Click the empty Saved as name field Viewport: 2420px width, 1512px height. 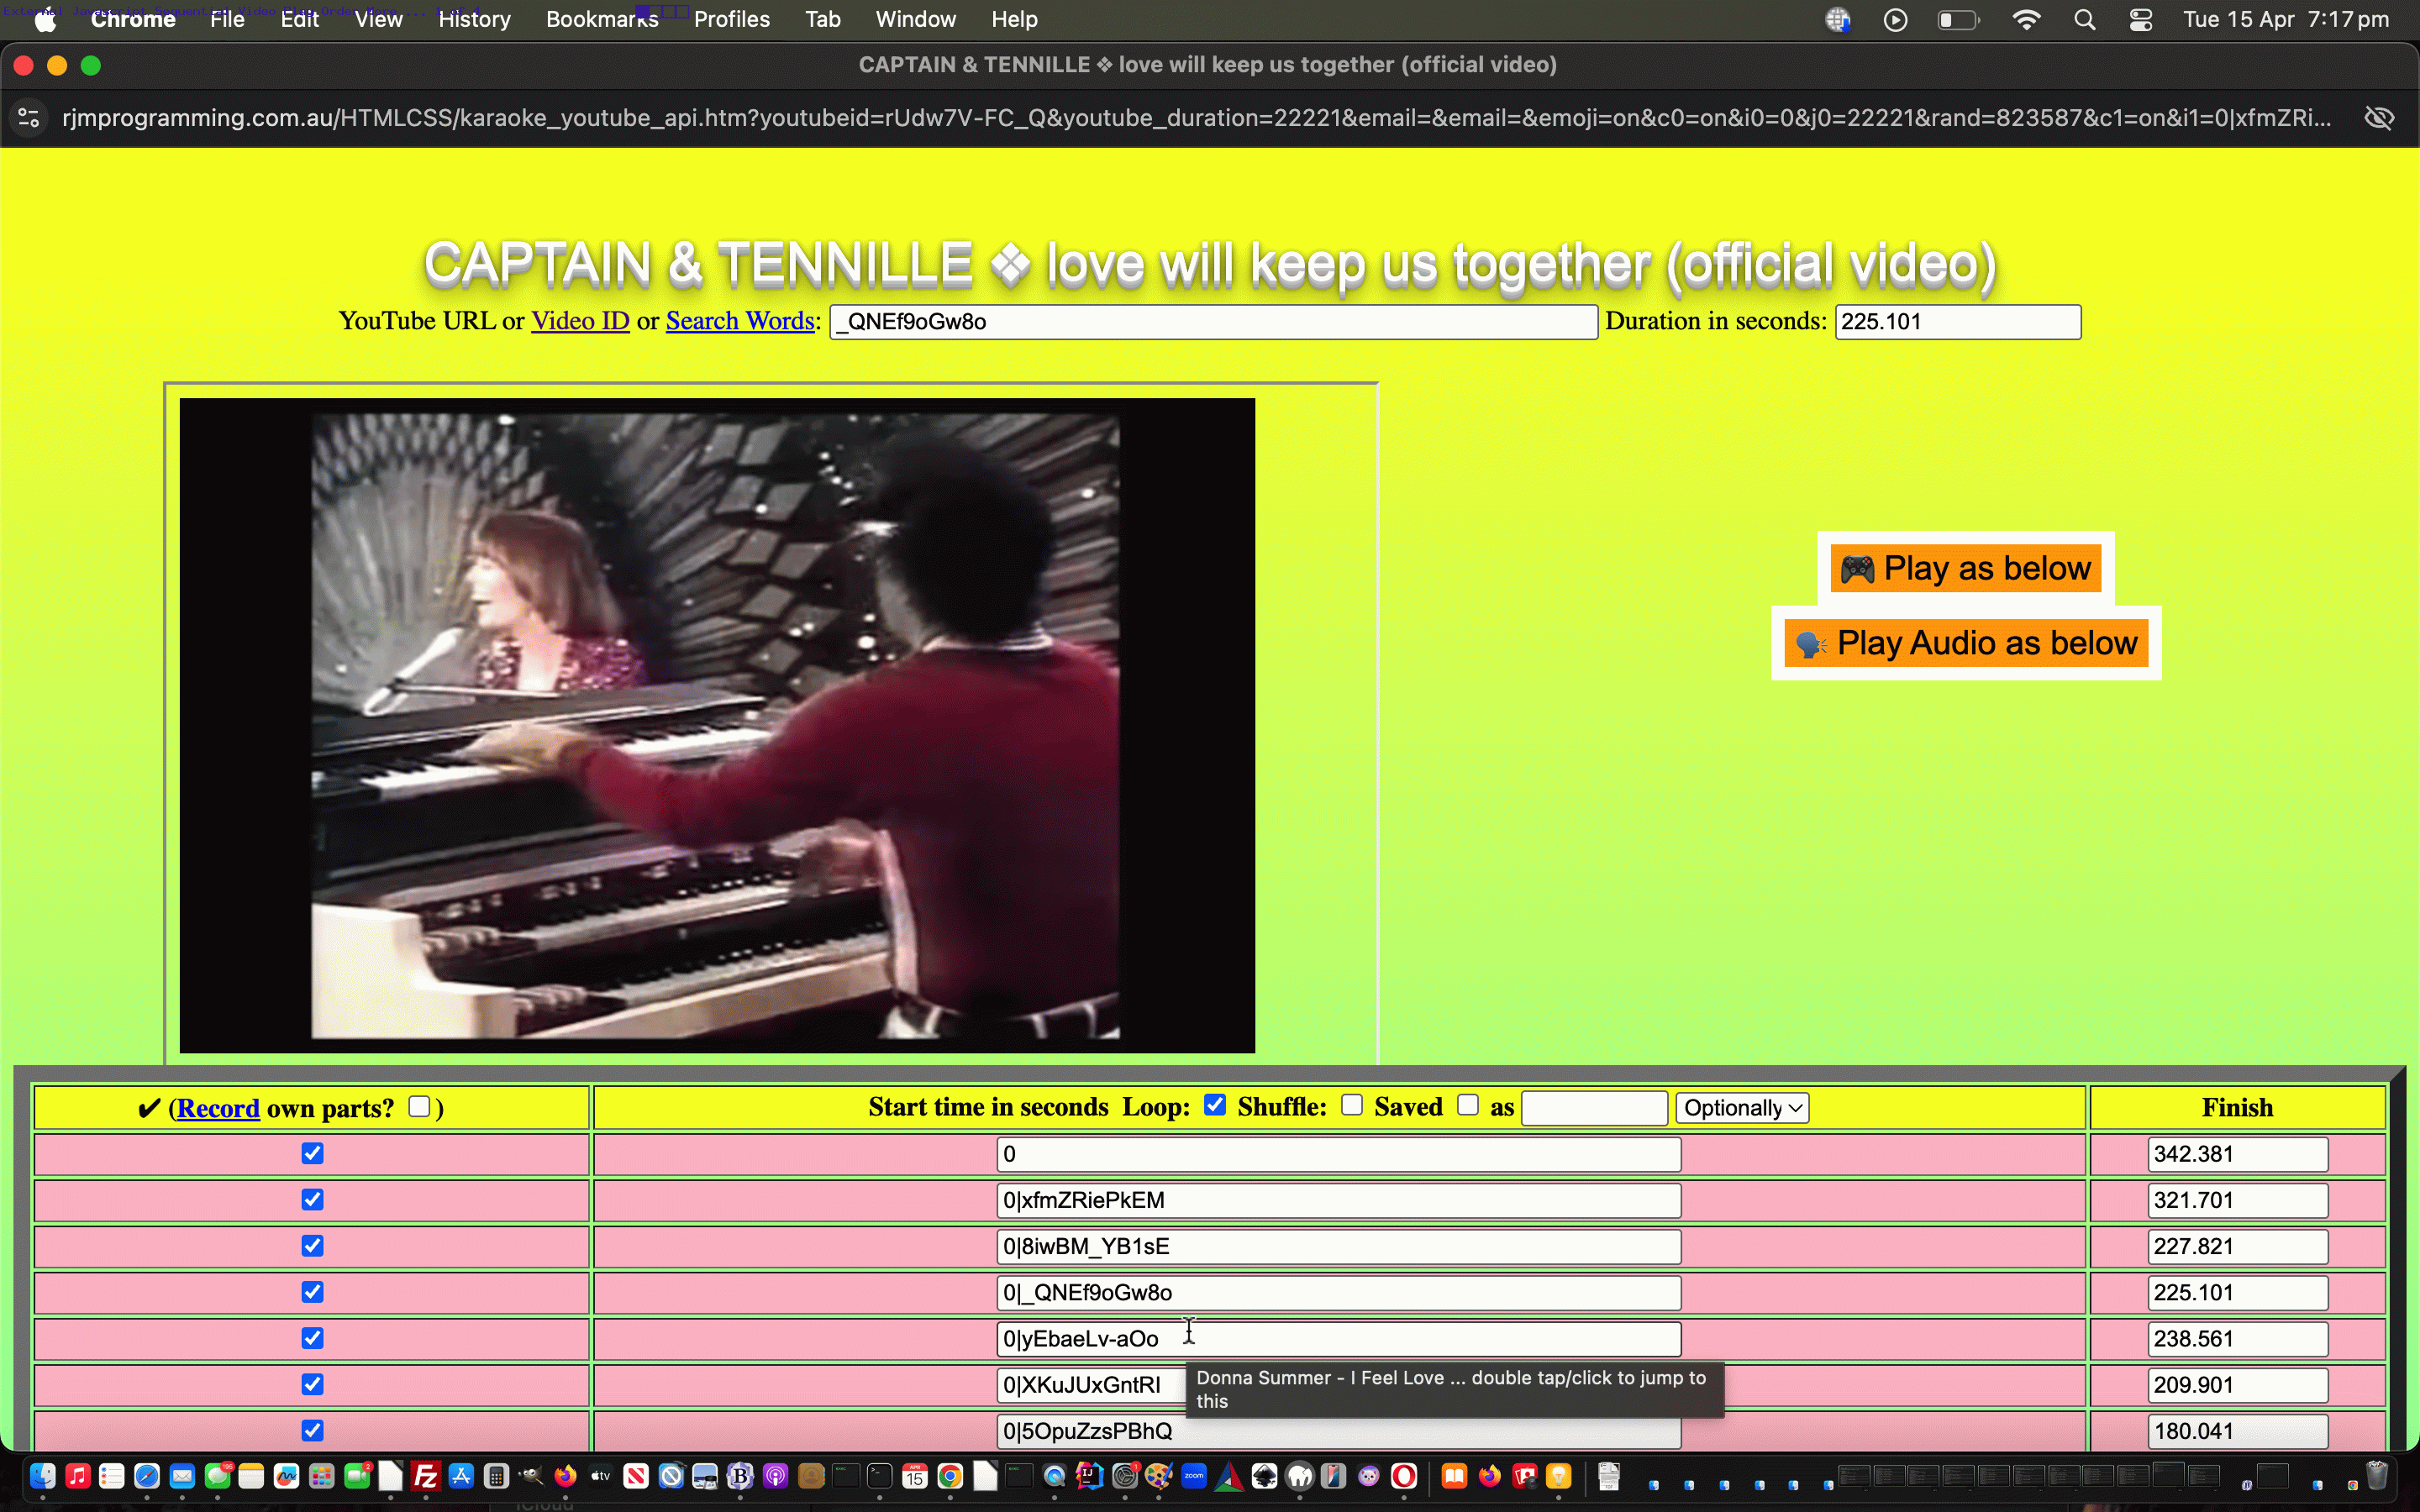coord(1594,1108)
